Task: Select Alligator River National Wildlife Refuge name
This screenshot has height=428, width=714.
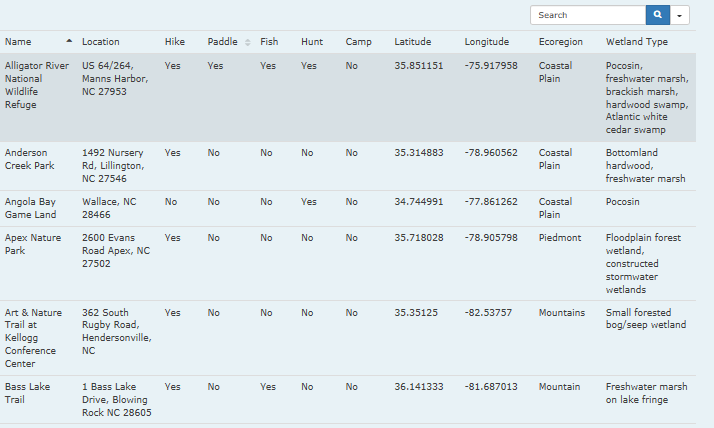Action: coord(37,85)
